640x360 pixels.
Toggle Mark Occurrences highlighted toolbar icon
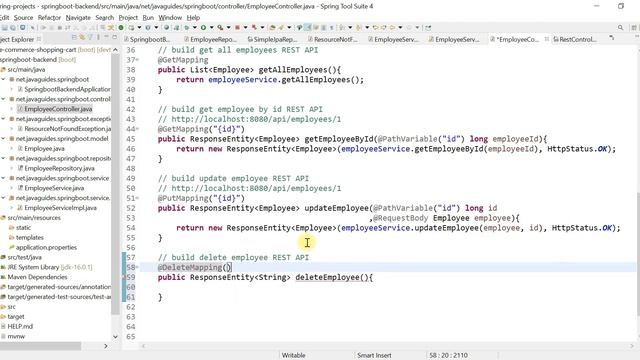pyautogui.click(x=308, y=28)
